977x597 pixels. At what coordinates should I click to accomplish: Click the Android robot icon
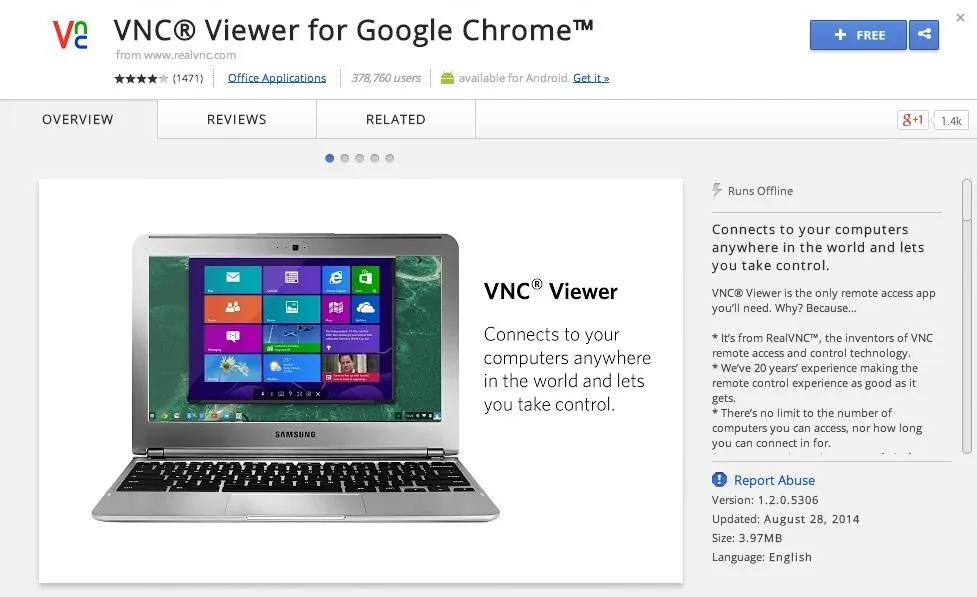[447, 78]
